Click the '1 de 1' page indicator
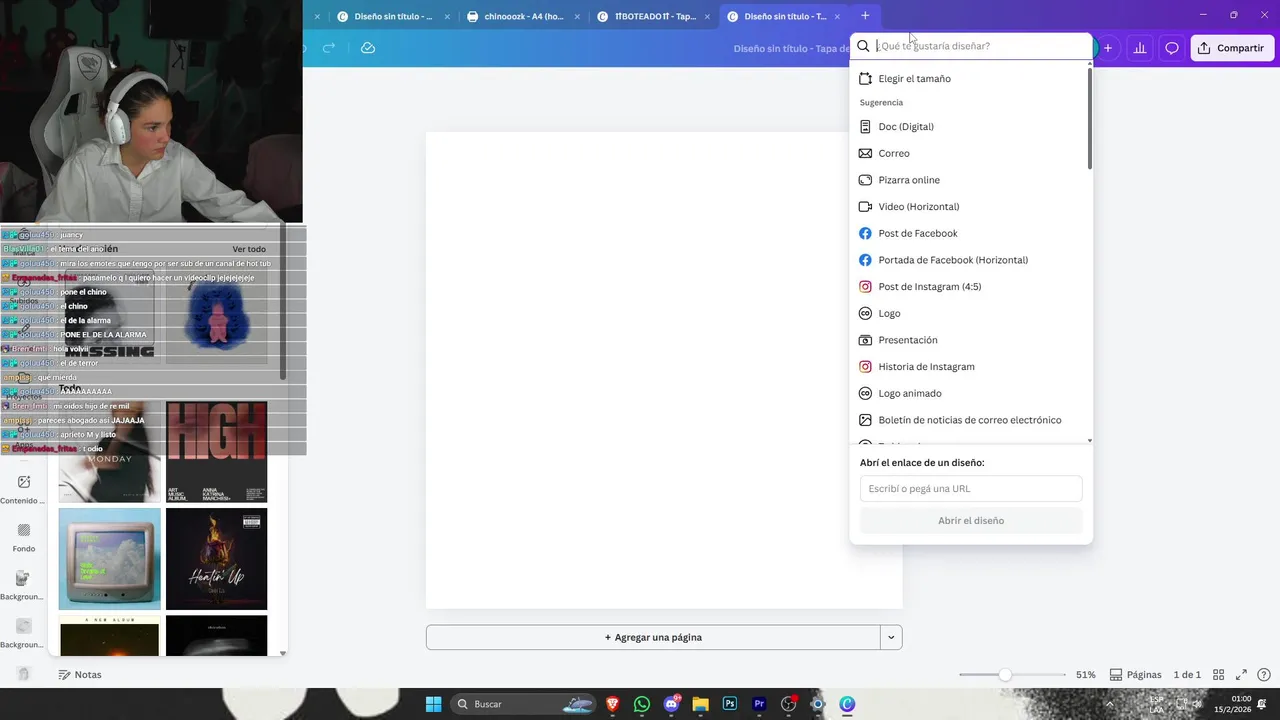Viewport: 1280px width, 720px height. click(1187, 675)
